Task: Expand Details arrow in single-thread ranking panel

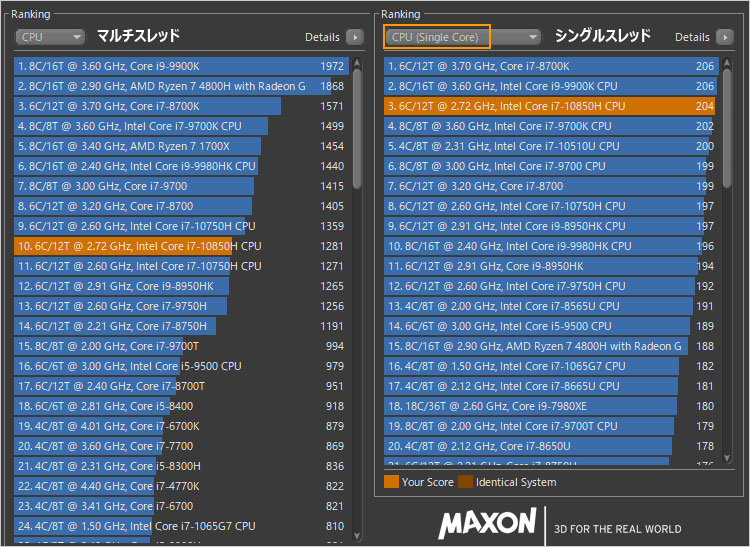Action: click(x=725, y=37)
